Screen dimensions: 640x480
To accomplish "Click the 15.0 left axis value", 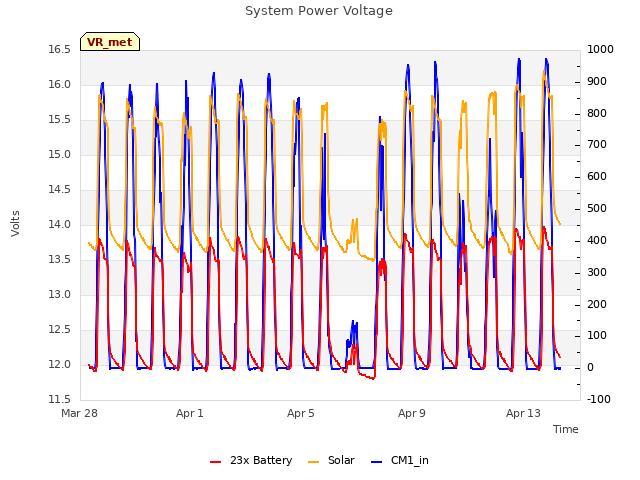I will (x=60, y=155).
